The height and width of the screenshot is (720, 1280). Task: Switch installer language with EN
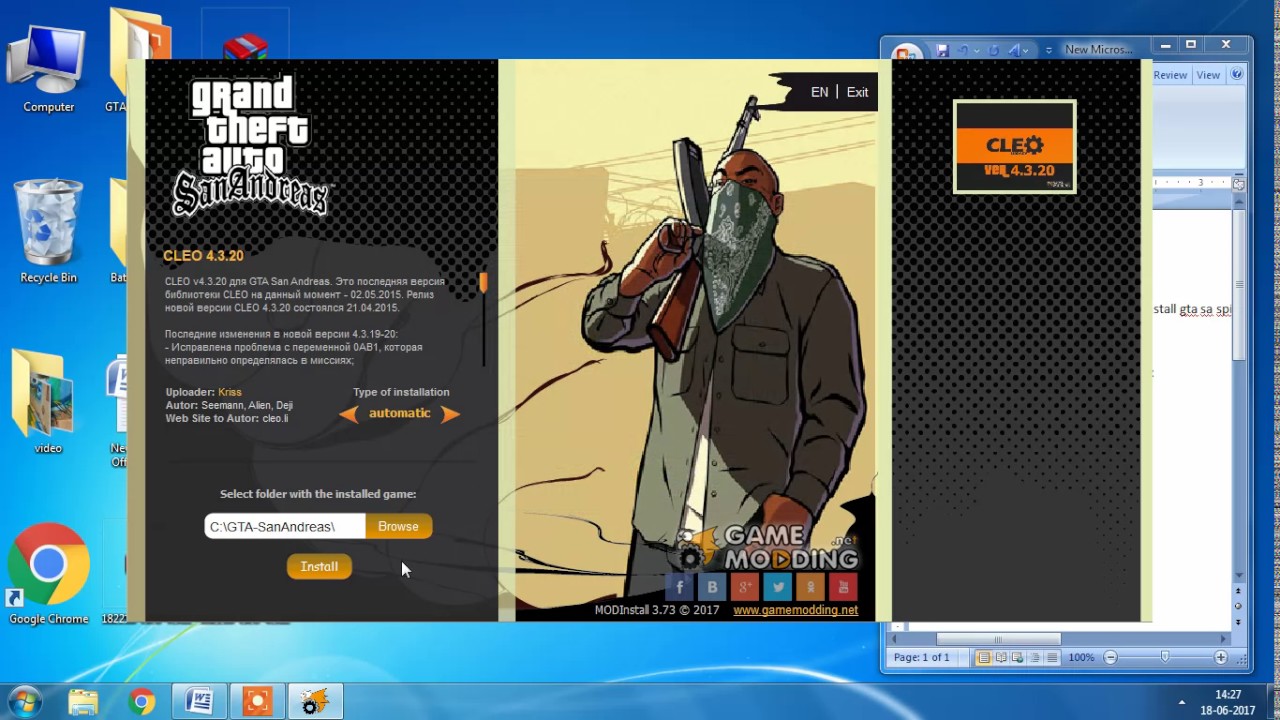819,92
